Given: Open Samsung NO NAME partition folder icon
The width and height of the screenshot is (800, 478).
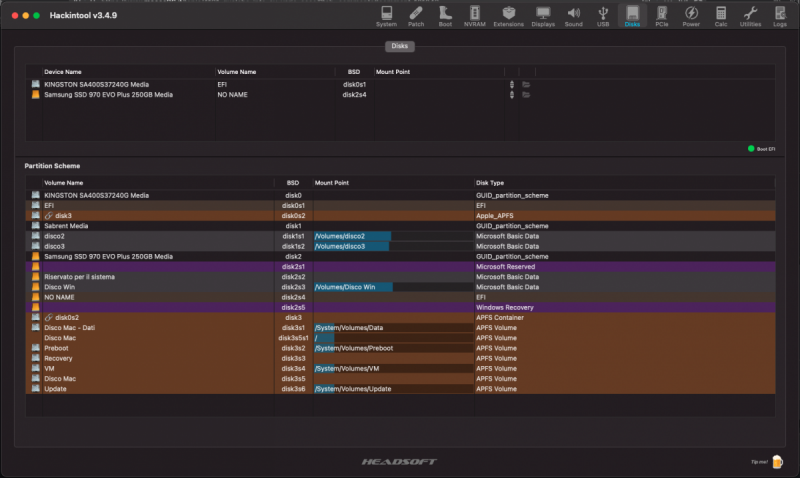Looking at the screenshot, I should click(x=525, y=95).
